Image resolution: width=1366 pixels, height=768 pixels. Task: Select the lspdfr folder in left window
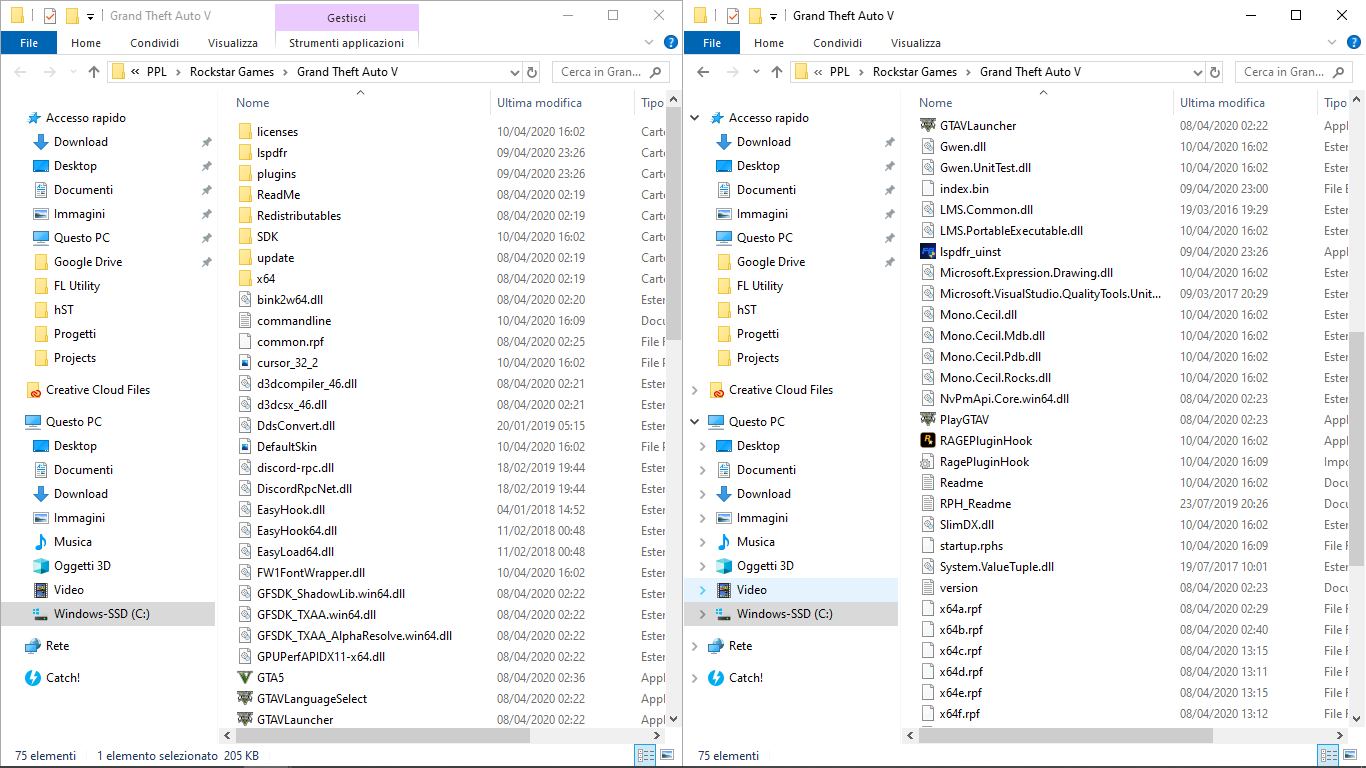[x=272, y=153]
